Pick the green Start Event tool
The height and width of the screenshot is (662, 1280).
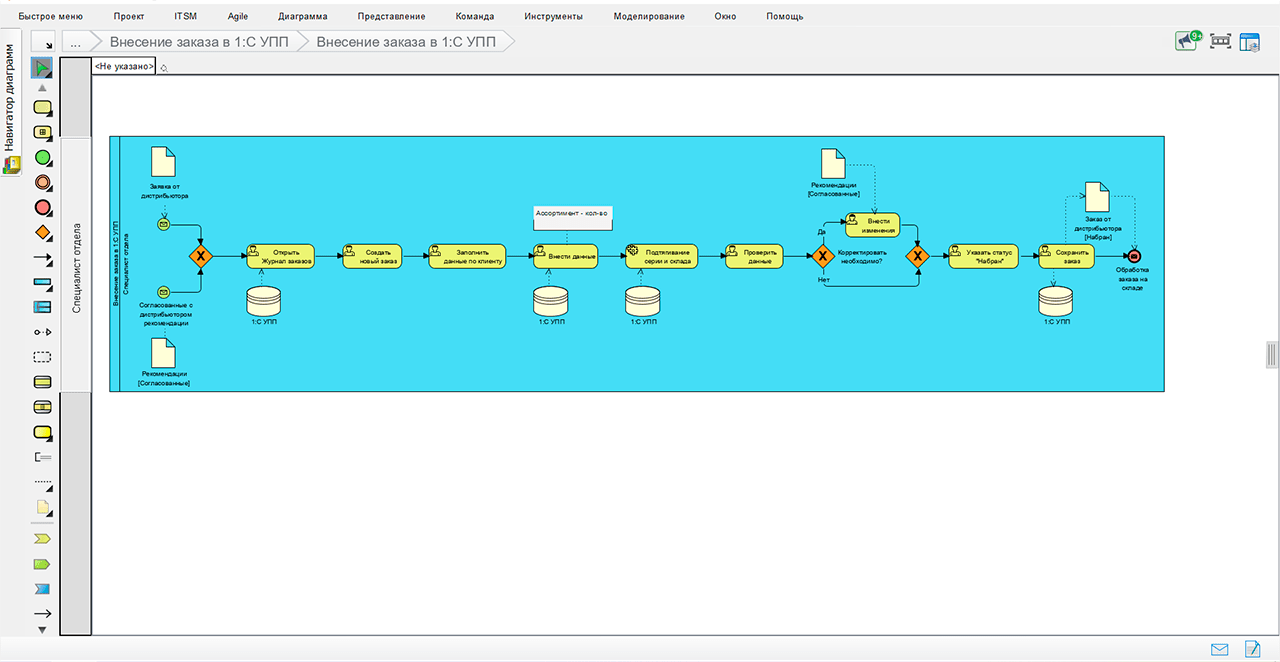pyautogui.click(x=42, y=158)
